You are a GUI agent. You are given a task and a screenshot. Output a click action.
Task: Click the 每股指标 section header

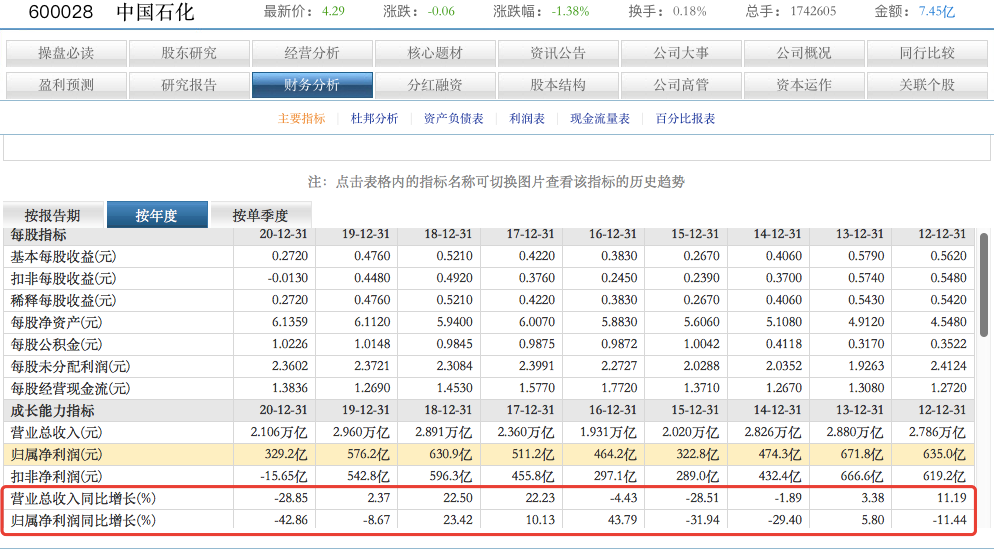click(x=39, y=235)
